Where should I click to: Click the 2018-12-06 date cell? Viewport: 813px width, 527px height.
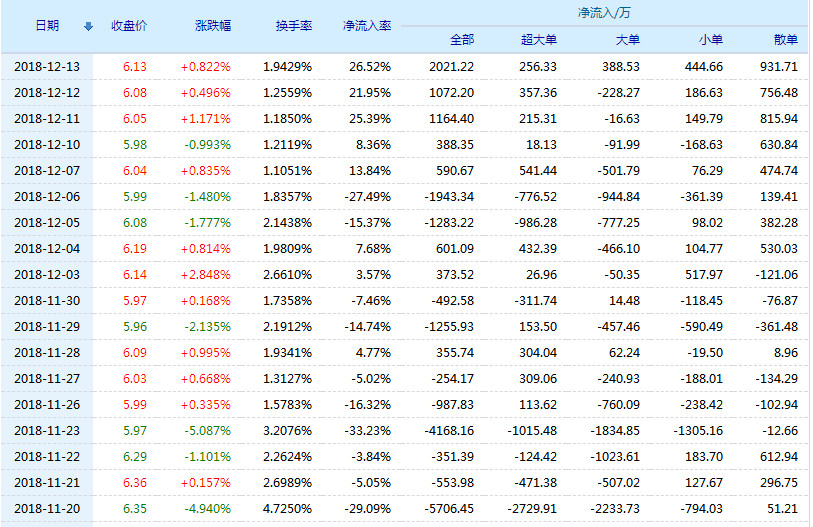(47, 197)
